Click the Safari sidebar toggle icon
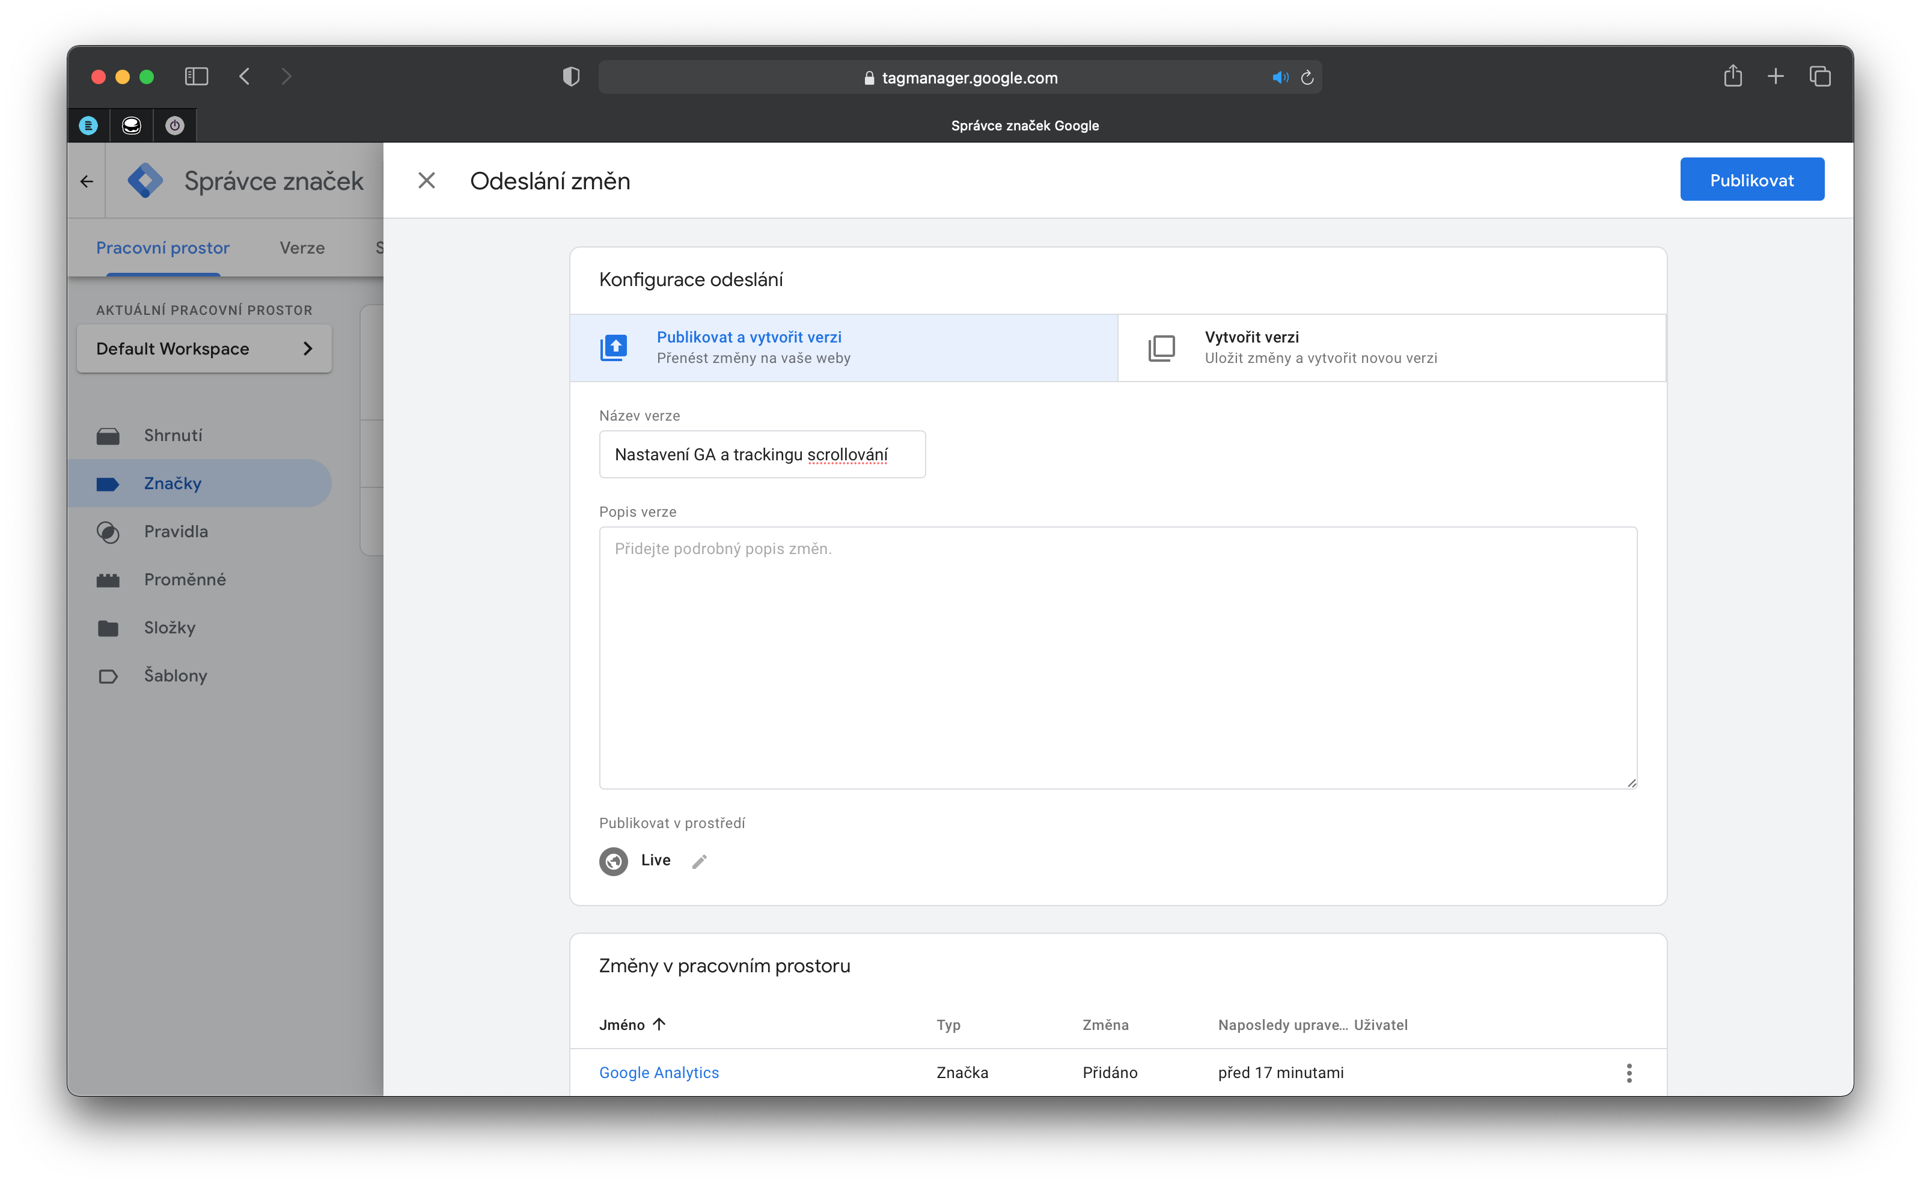 point(196,77)
